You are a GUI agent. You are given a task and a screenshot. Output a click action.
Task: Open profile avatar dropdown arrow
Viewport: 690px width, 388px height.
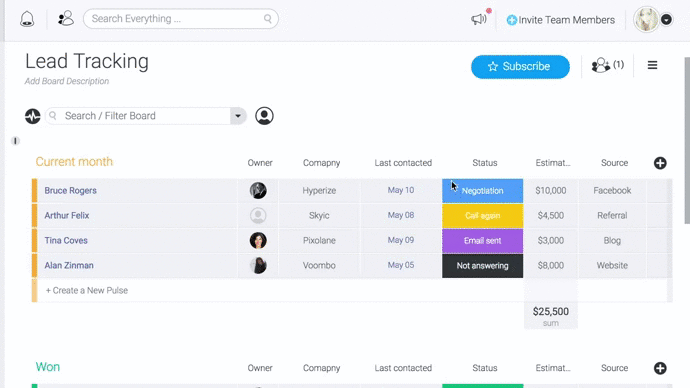[x=666, y=20]
